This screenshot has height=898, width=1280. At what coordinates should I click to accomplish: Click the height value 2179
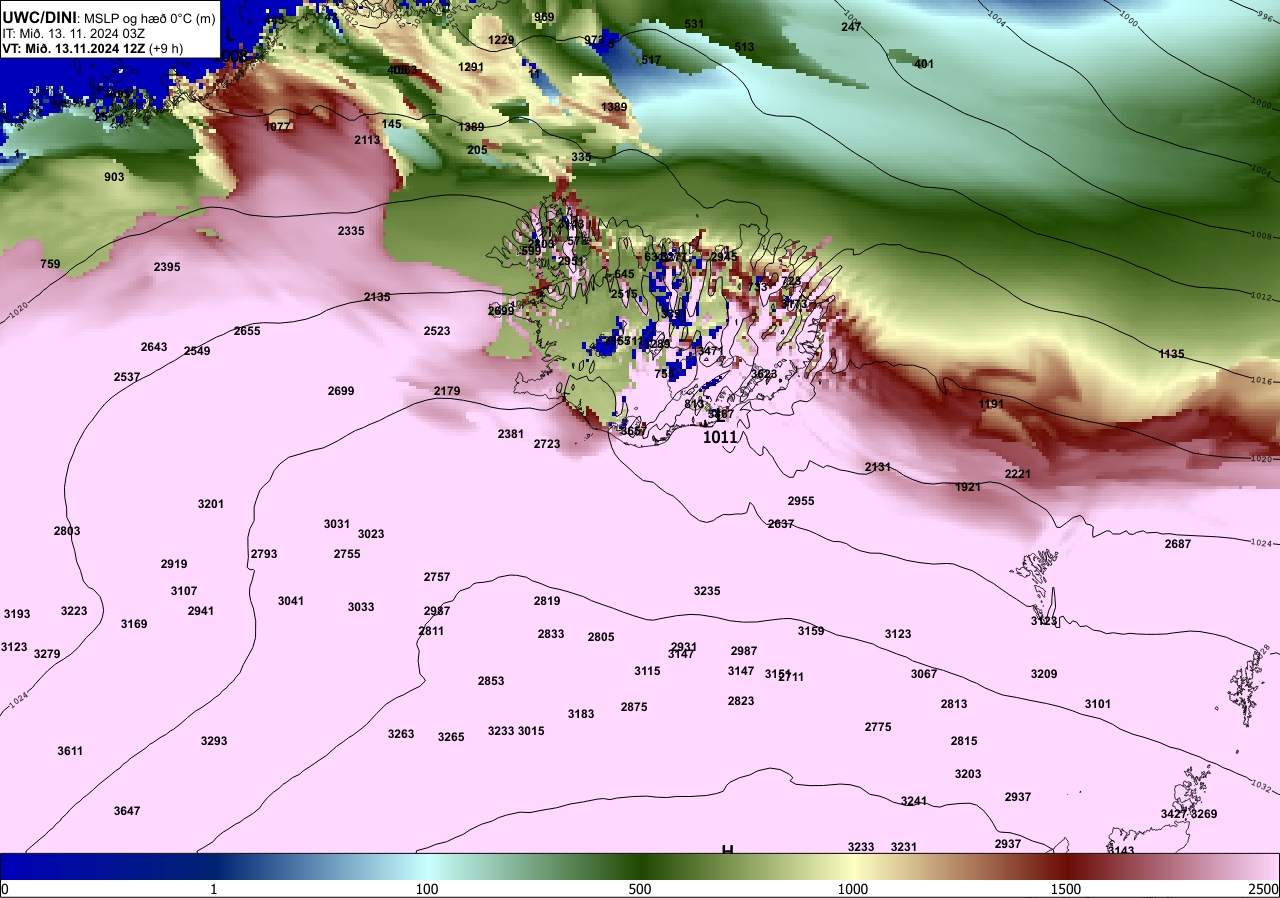coord(447,391)
